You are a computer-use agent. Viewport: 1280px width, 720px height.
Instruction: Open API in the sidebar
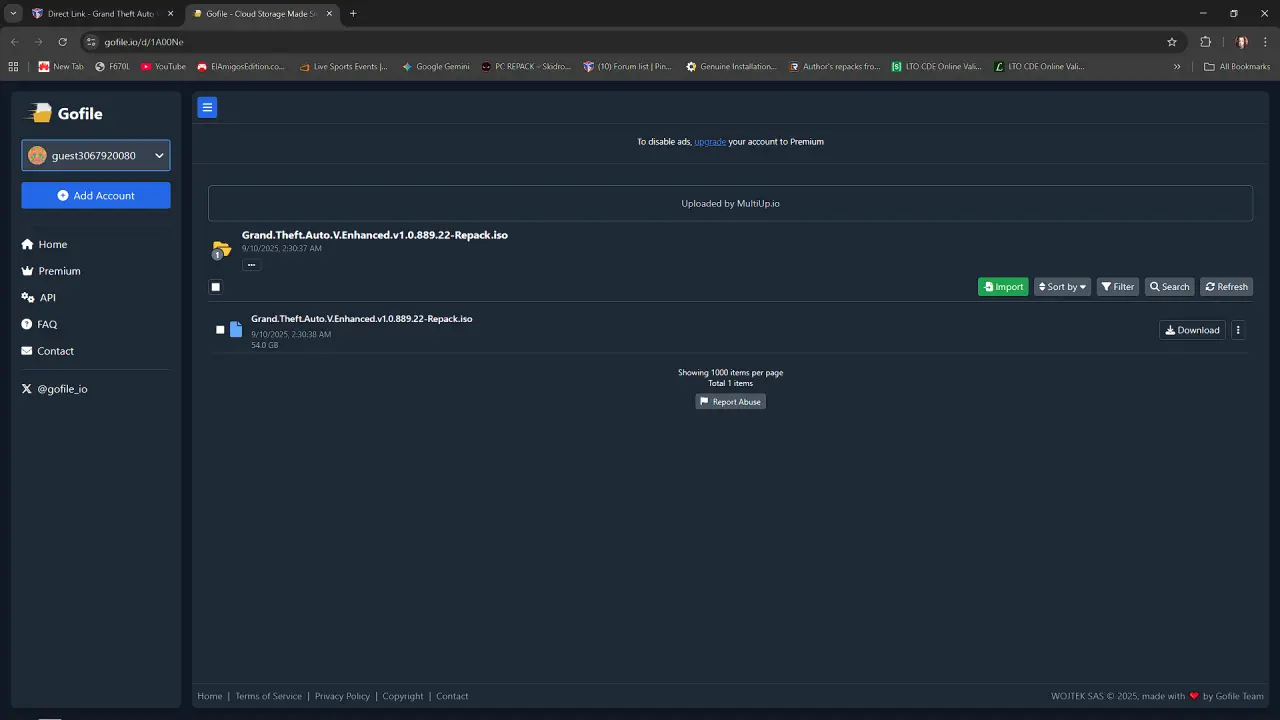pyautogui.click(x=39, y=298)
